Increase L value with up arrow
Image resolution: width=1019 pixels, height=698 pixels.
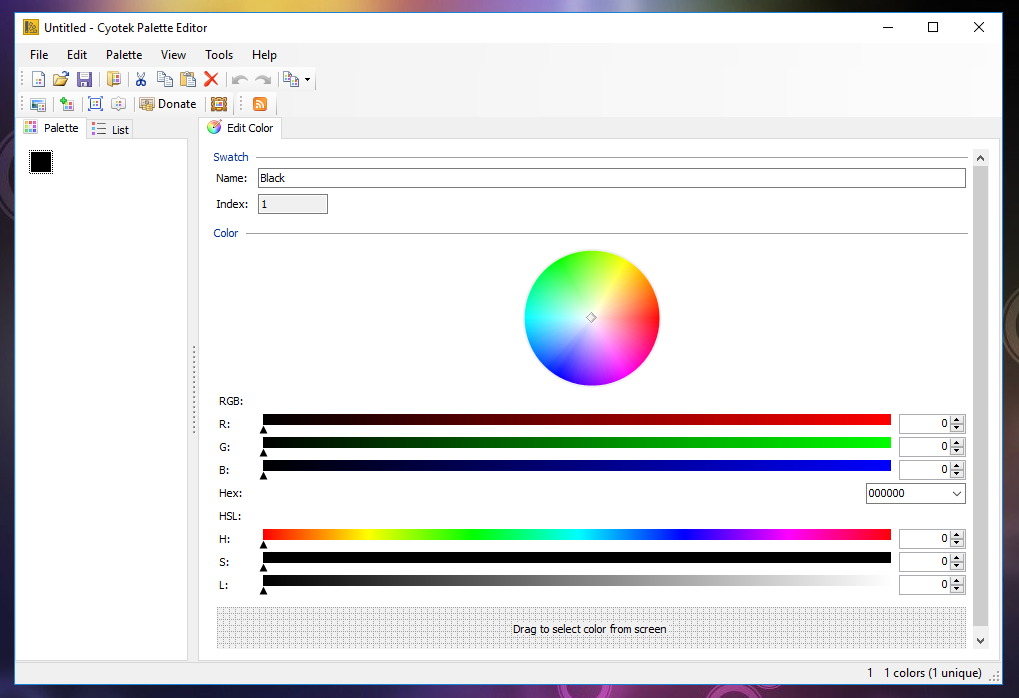point(957,580)
